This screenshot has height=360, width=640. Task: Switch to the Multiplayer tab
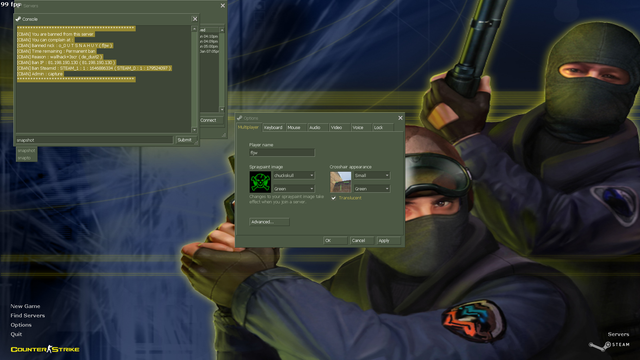[x=249, y=127]
